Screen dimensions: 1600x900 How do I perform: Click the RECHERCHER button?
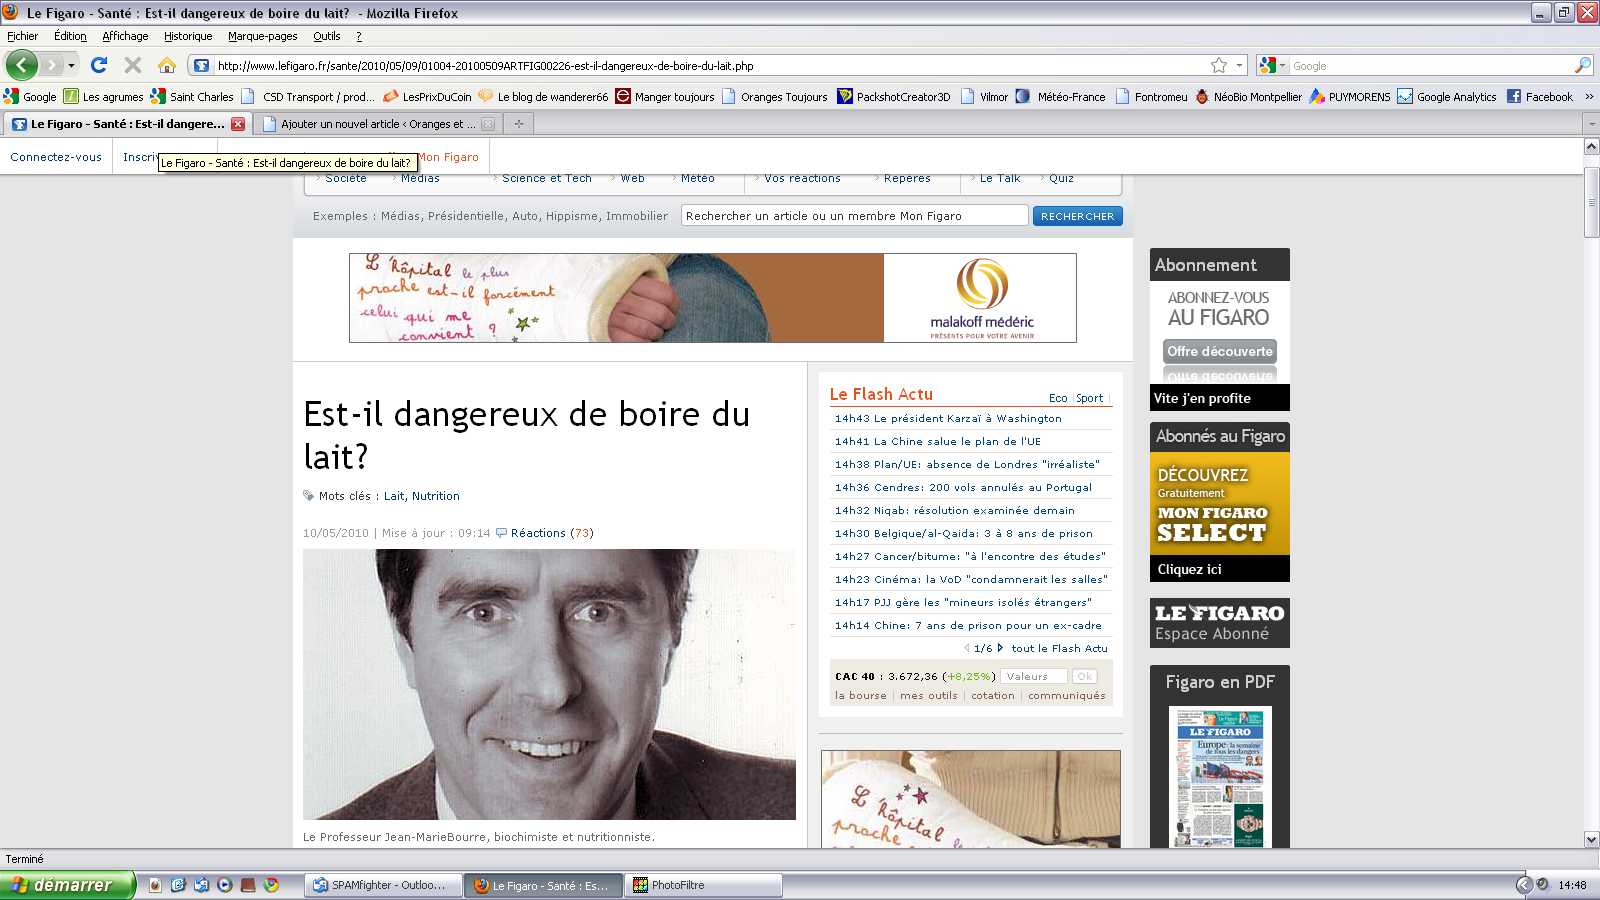click(x=1077, y=216)
